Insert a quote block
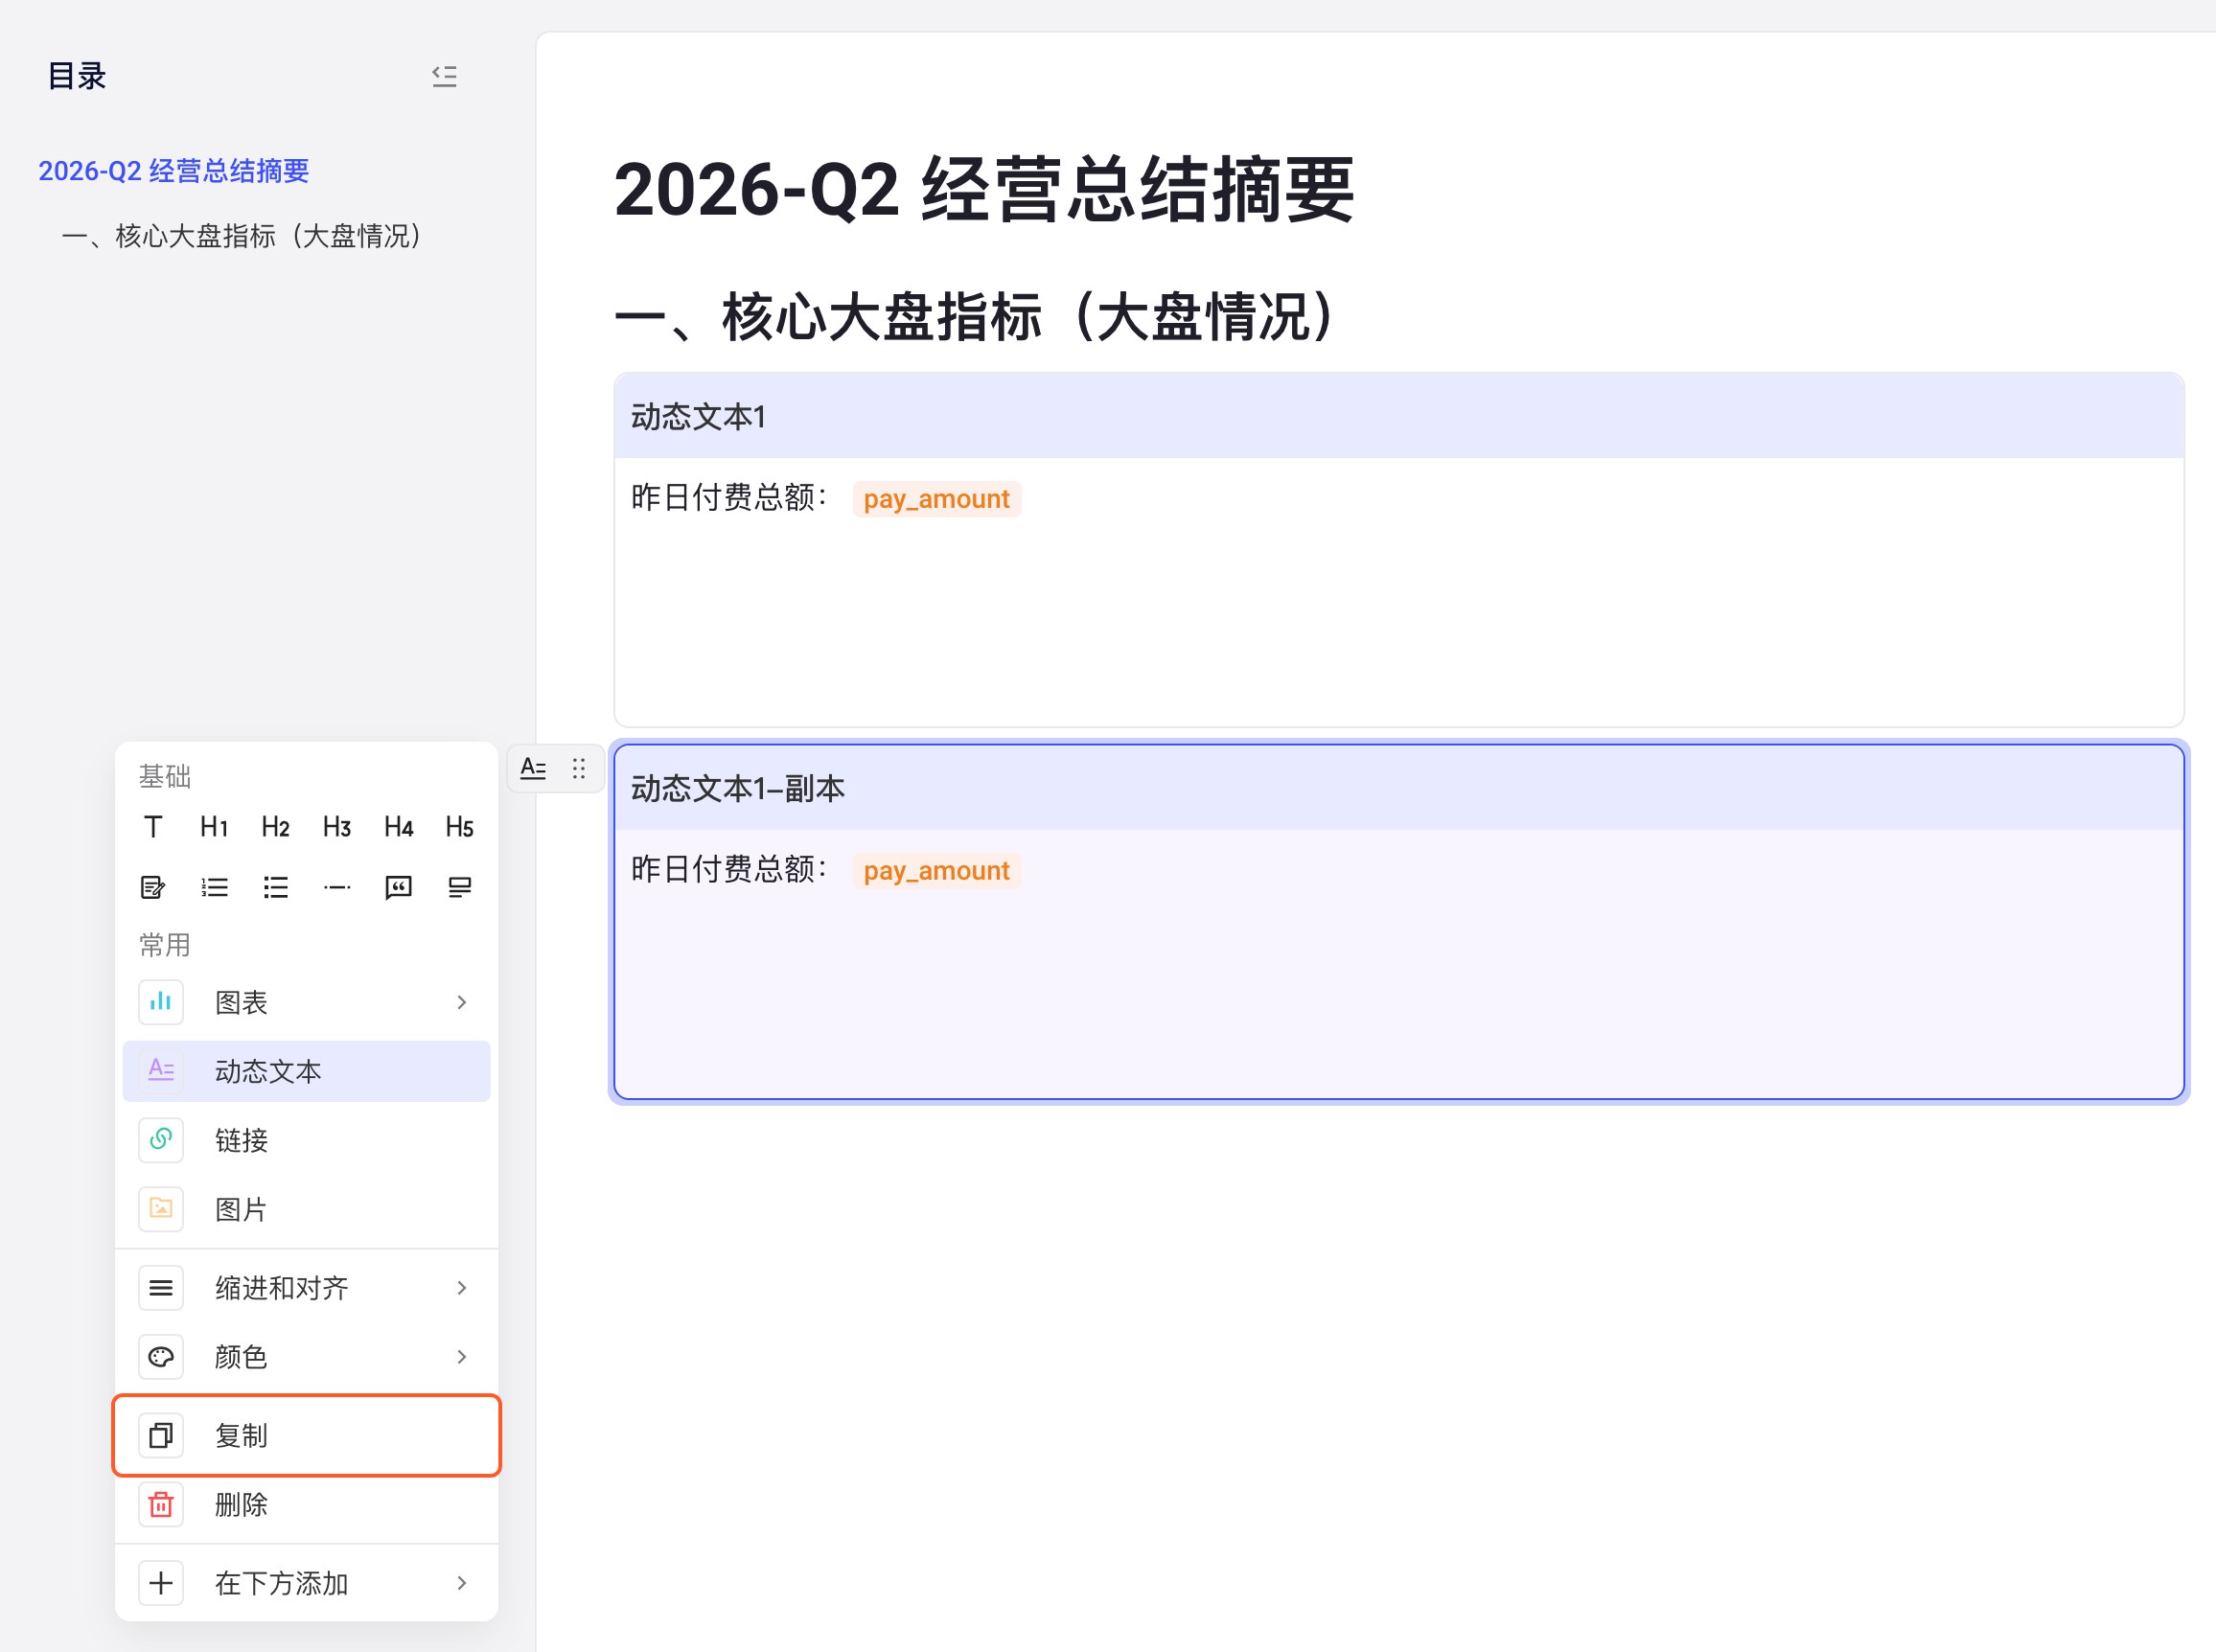Image resolution: width=2216 pixels, height=1652 pixels. (398, 887)
